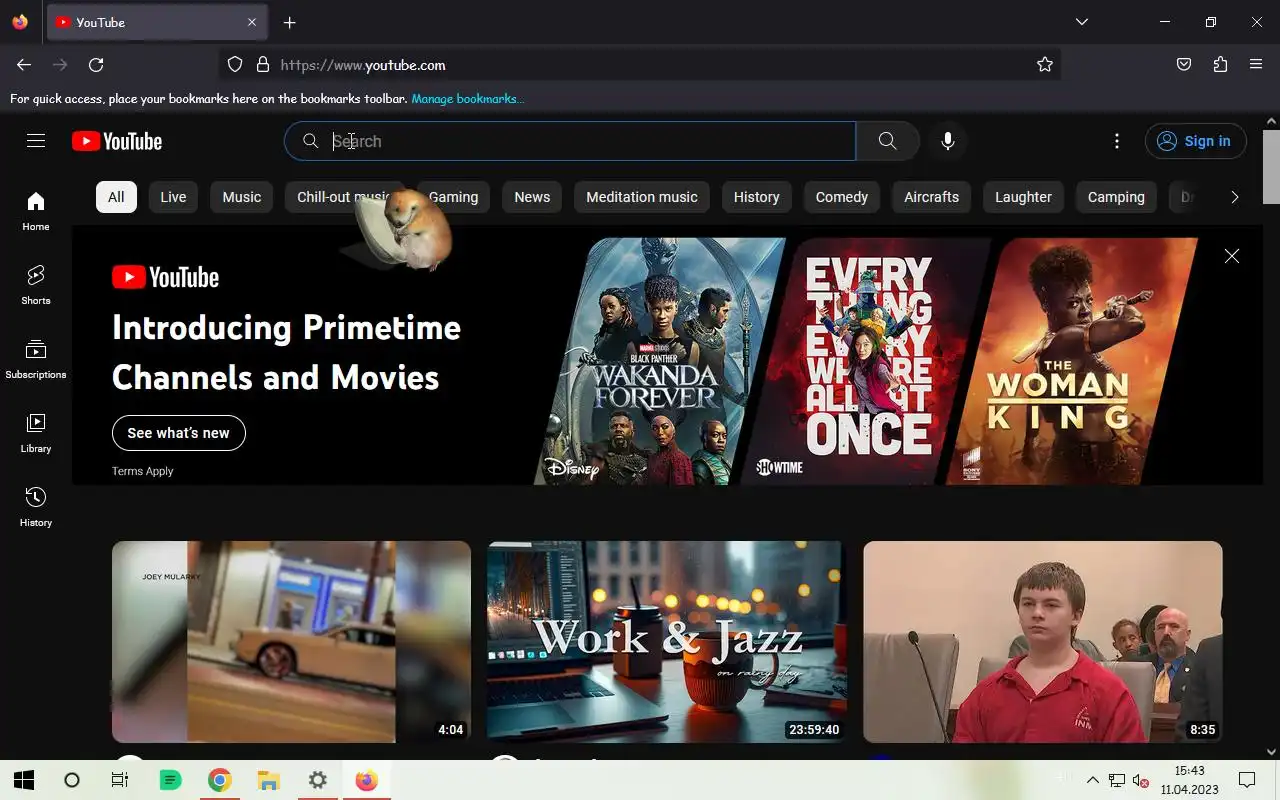The width and height of the screenshot is (1280, 800).
Task: Open the Windows Start menu
Action: coord(24,780)
